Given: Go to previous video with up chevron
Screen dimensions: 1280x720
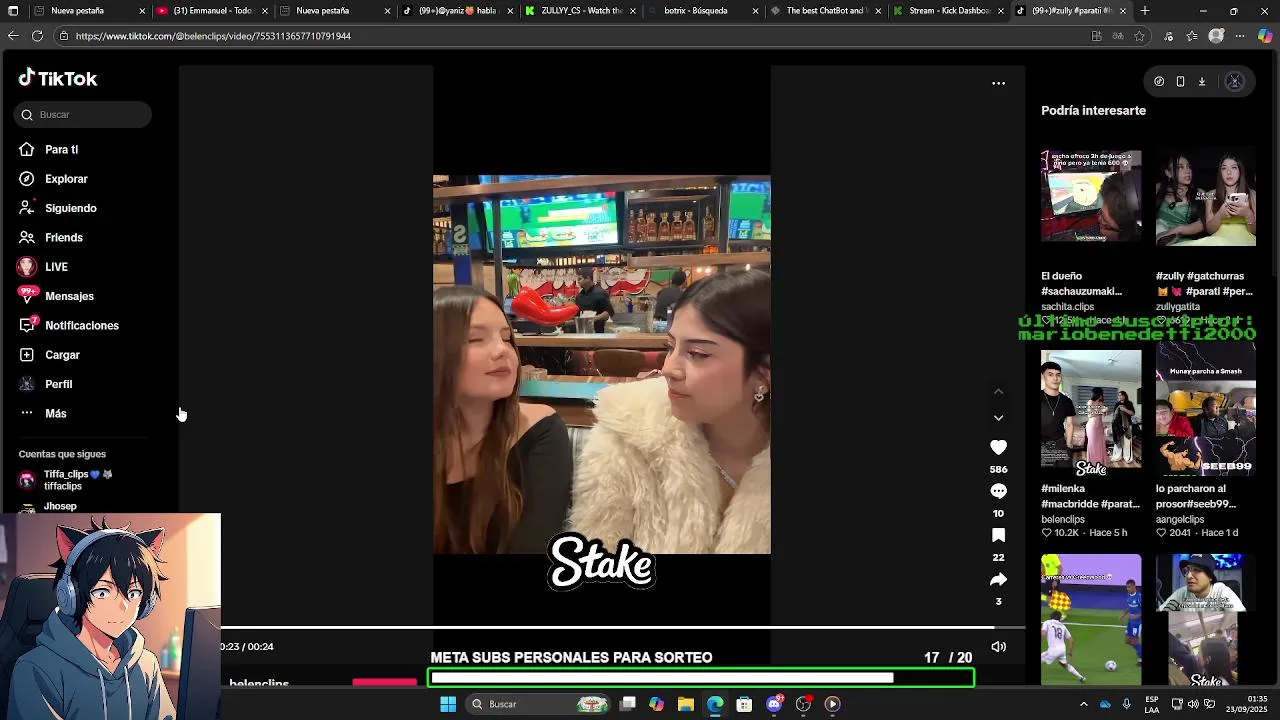Looking at the screenshot, I should (998, 391).
